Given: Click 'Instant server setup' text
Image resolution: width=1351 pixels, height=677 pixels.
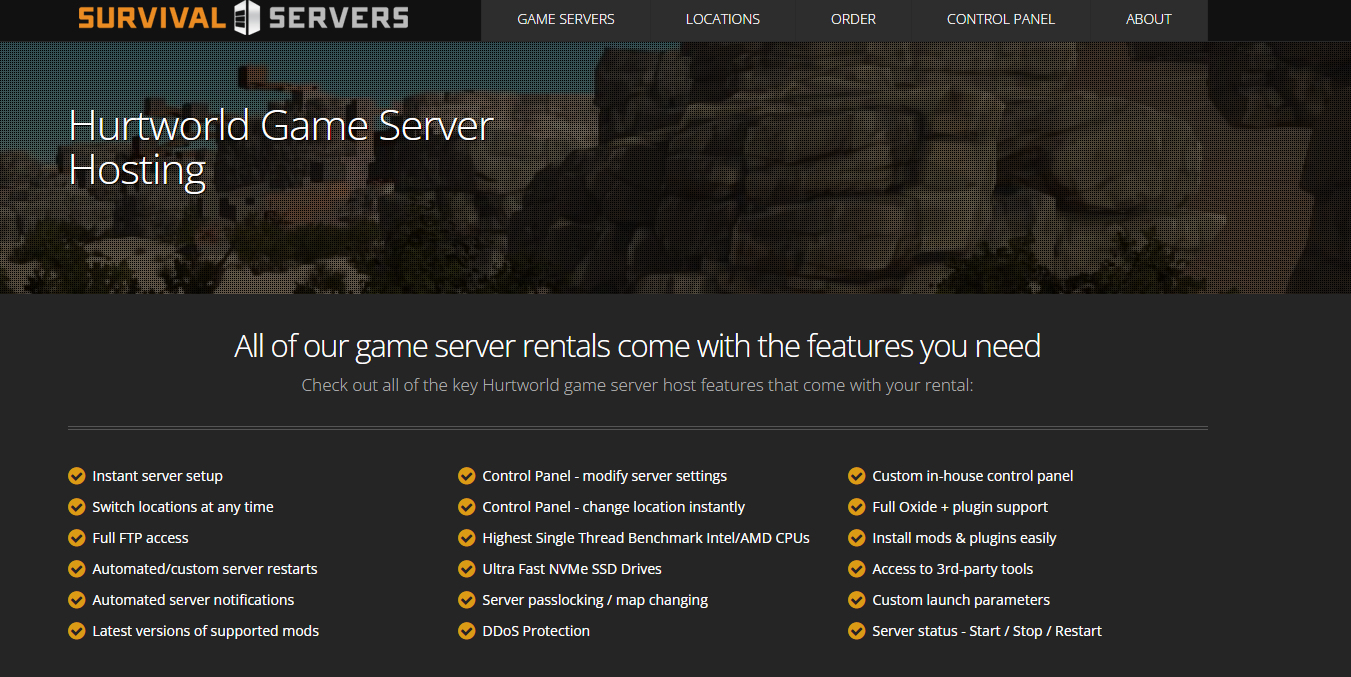Looking at the screenshot, I should pyautogui.click(x=157, y=476).
